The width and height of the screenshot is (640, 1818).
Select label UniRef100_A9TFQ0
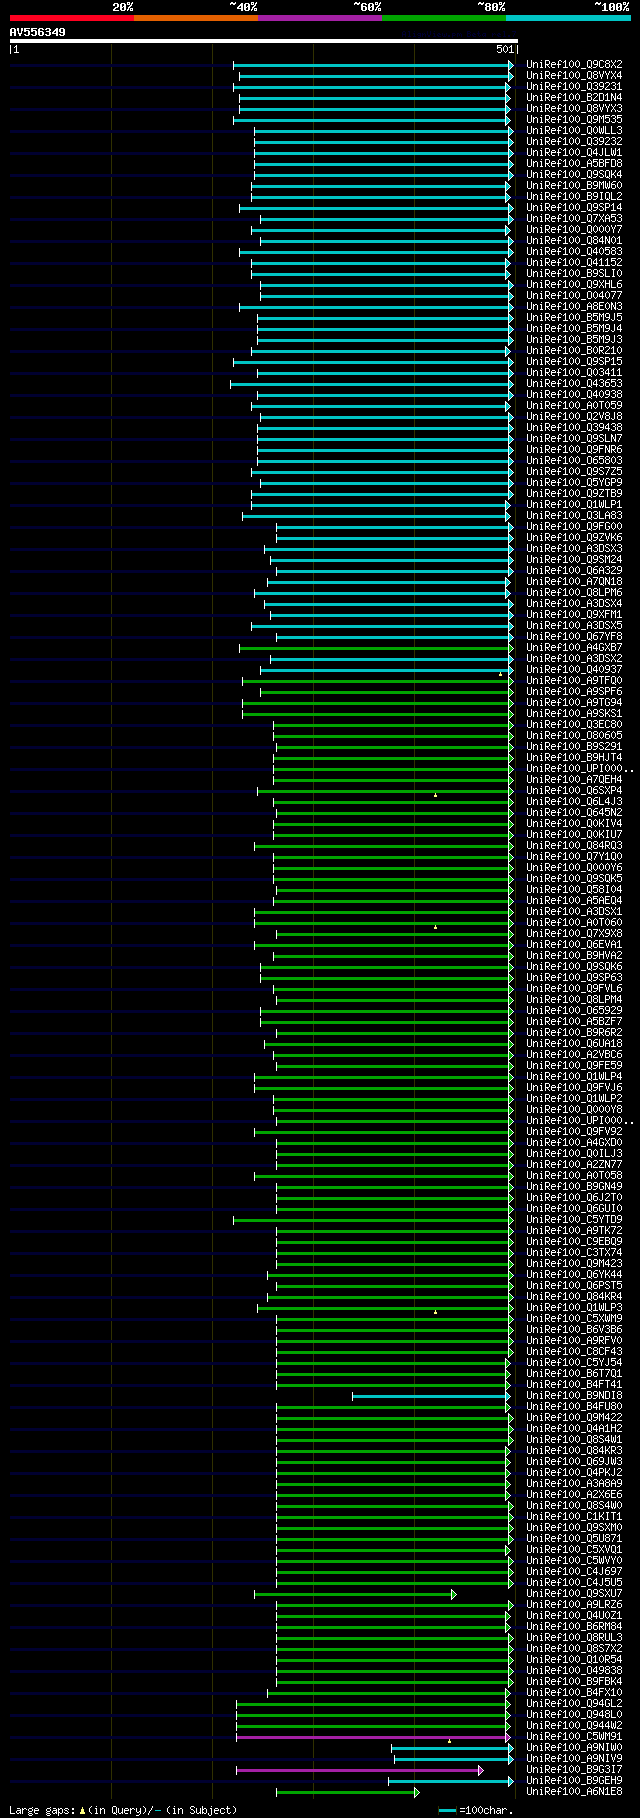(574, 681)
